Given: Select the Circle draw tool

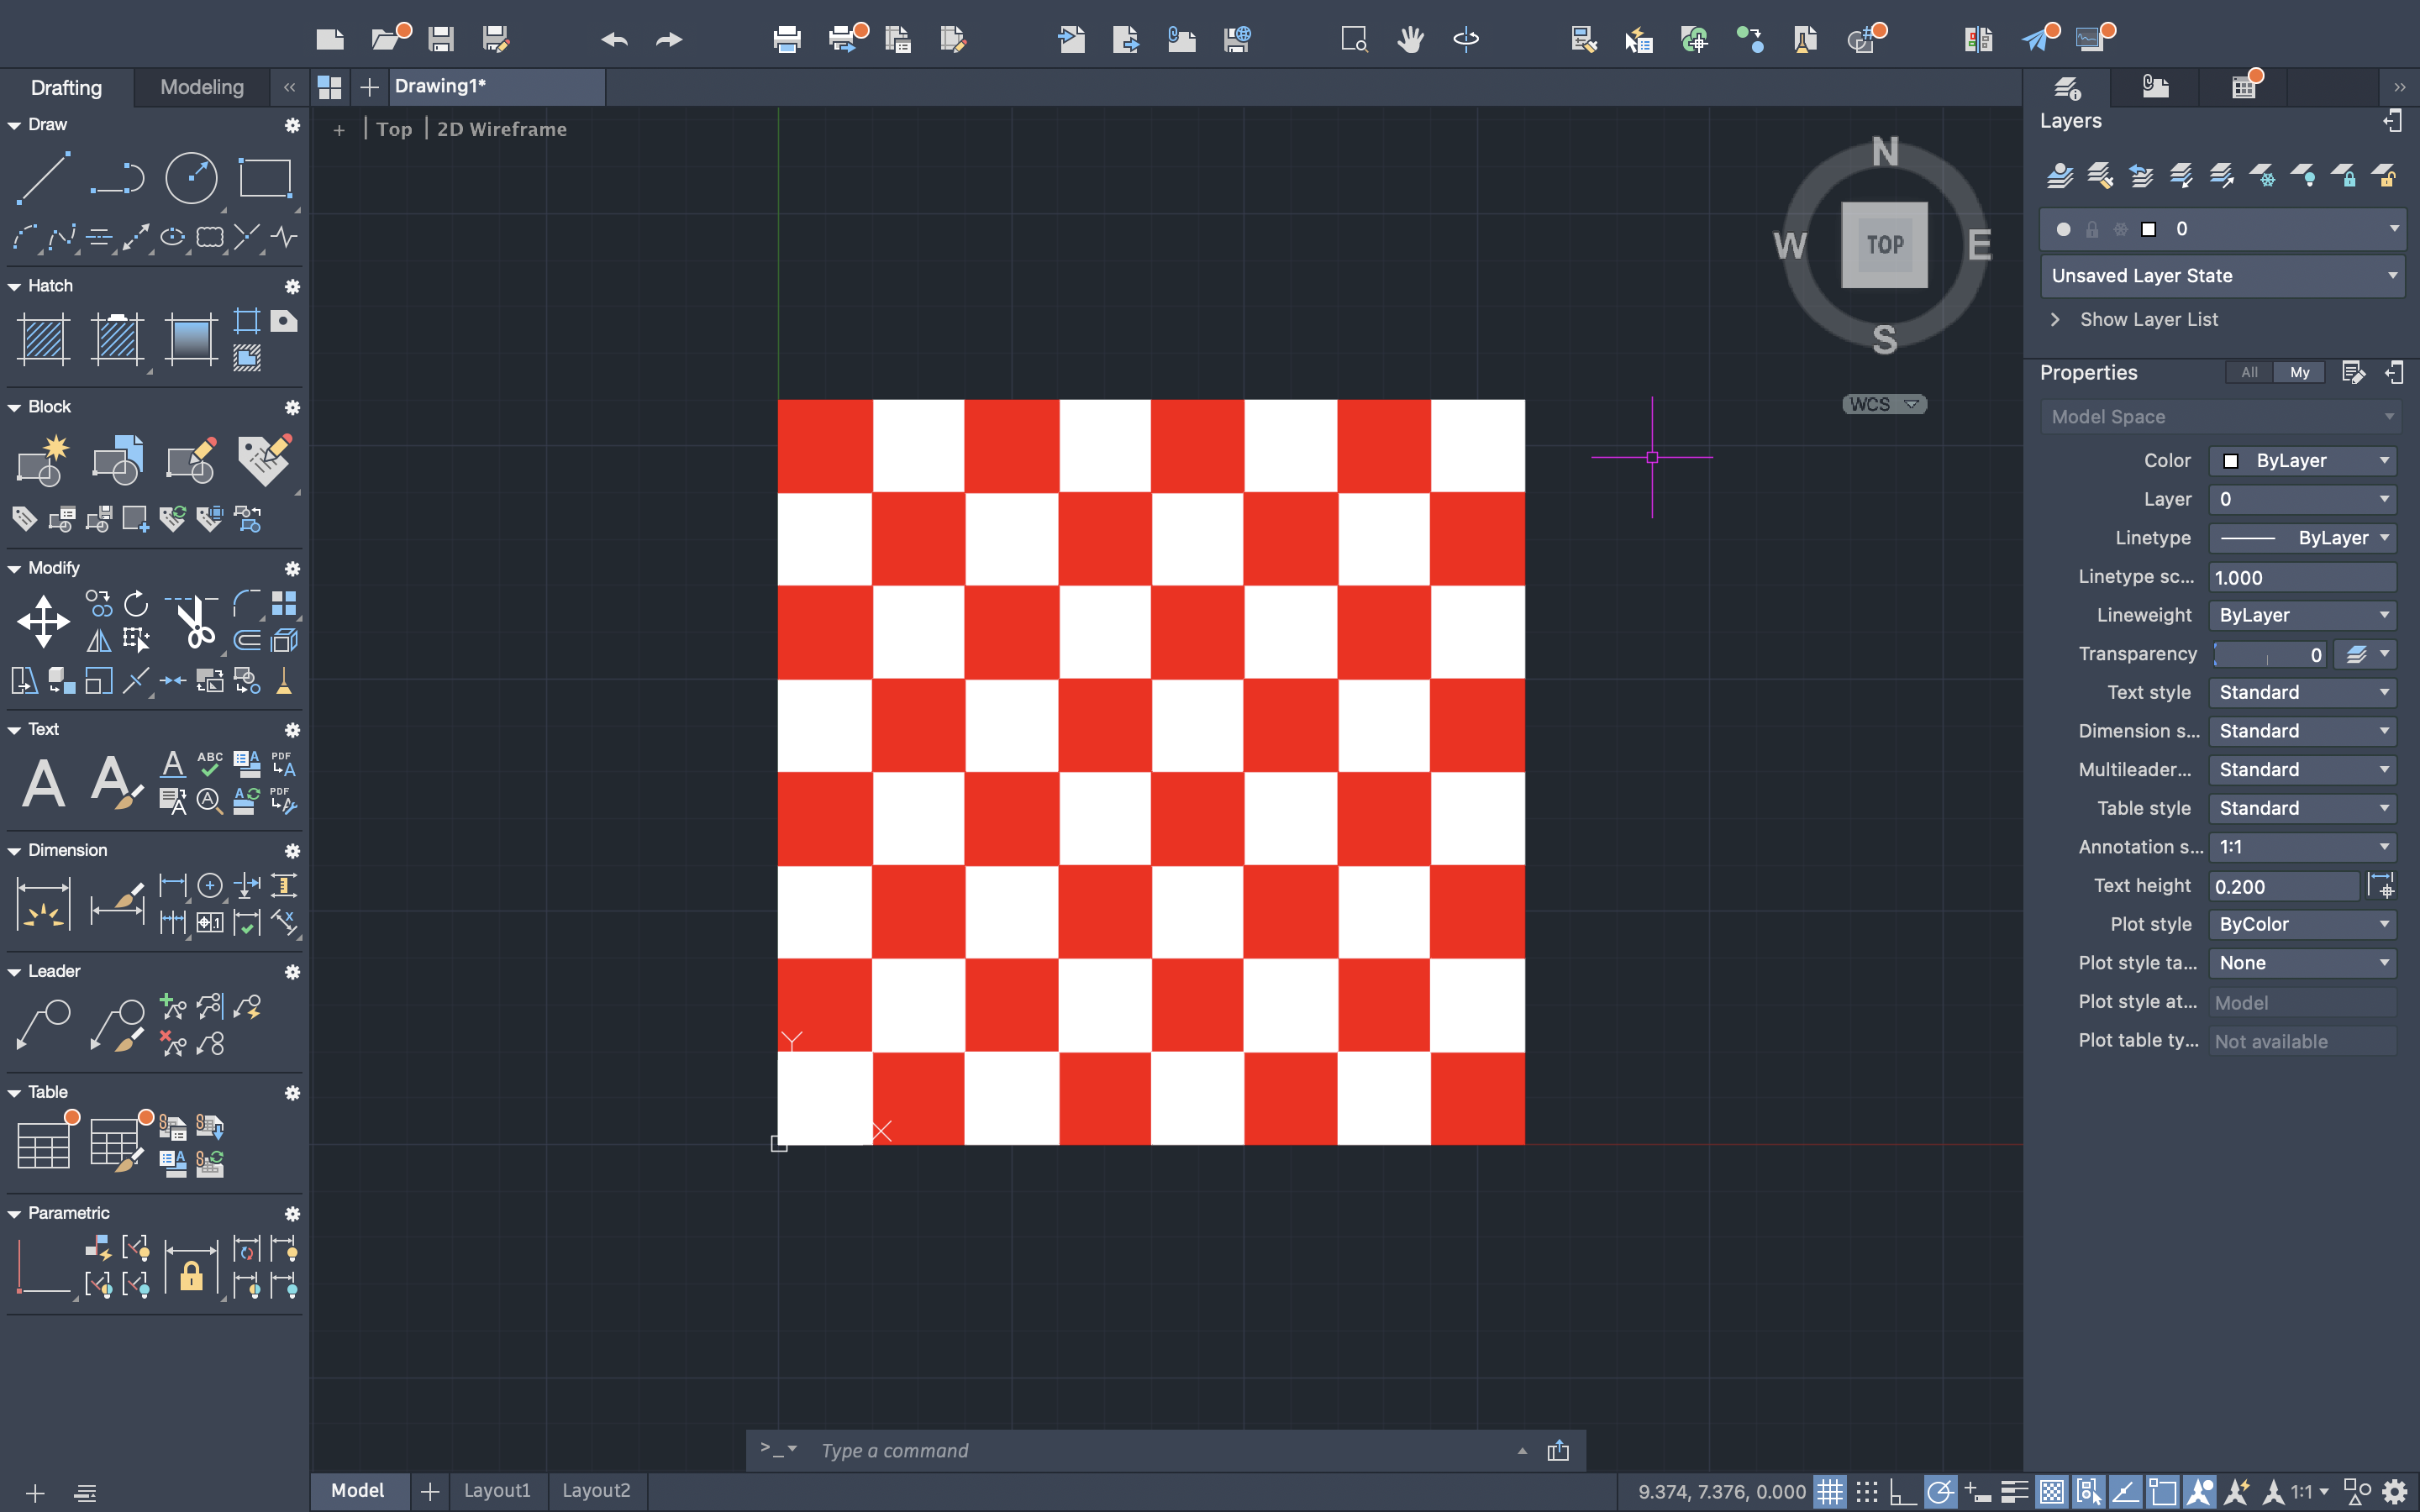Looking at the screenshot, I should [190, 179].
